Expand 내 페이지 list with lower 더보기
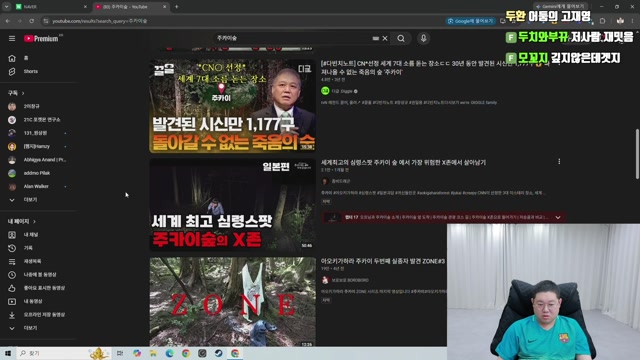Screen dimensions: 640x360 point(23,328)
